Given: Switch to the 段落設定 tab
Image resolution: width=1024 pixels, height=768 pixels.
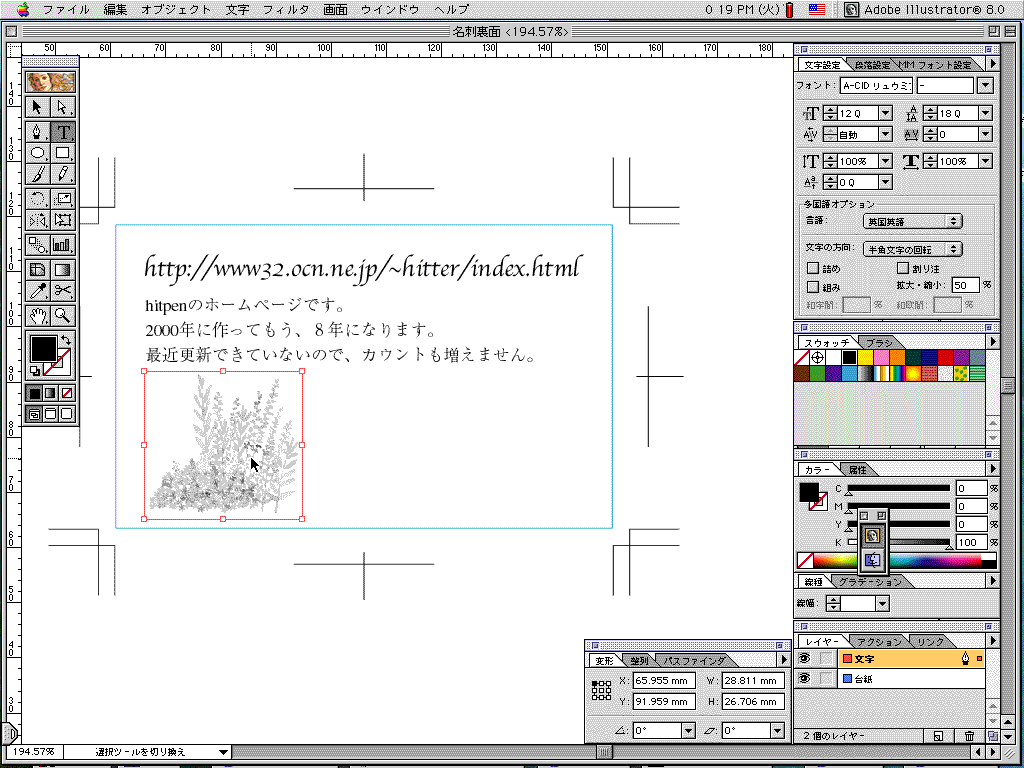Looking at the screenshot, I should pos(872,65).
